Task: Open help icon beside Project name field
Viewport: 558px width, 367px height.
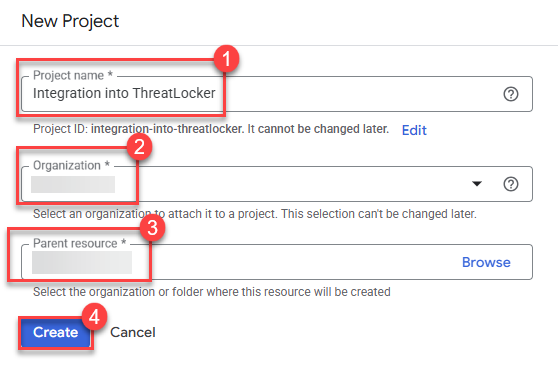Action: [x=511, y=94]
